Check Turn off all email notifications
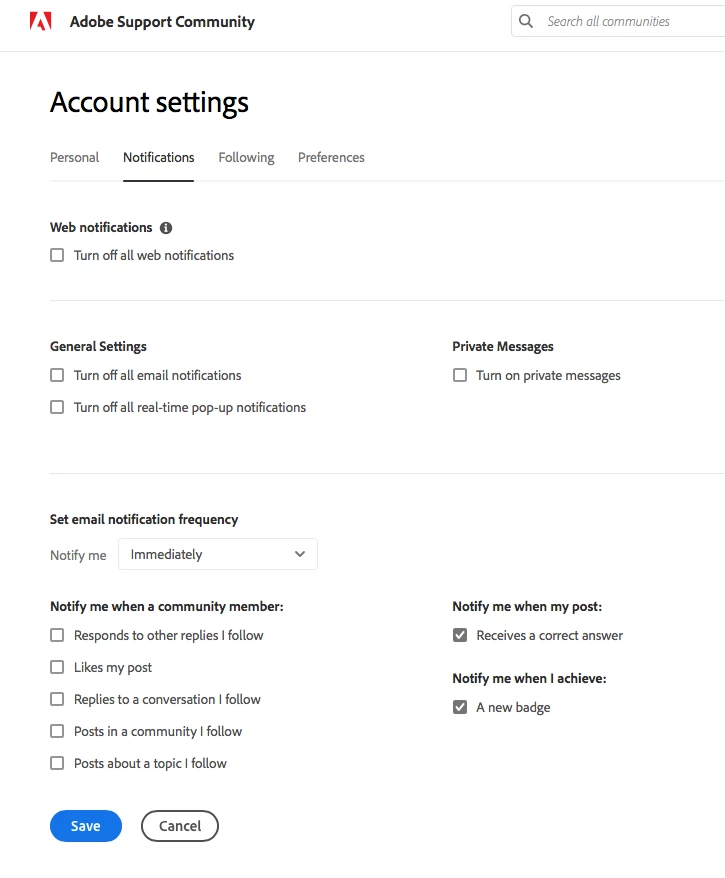The width and height of the screenshot is (725, 878). pos(57,375)
